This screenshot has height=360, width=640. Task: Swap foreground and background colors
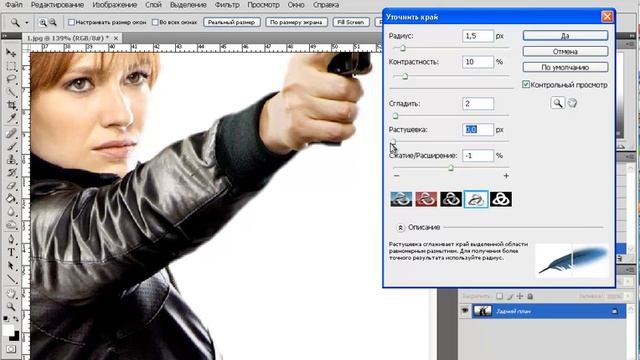(x=16, y=319)
